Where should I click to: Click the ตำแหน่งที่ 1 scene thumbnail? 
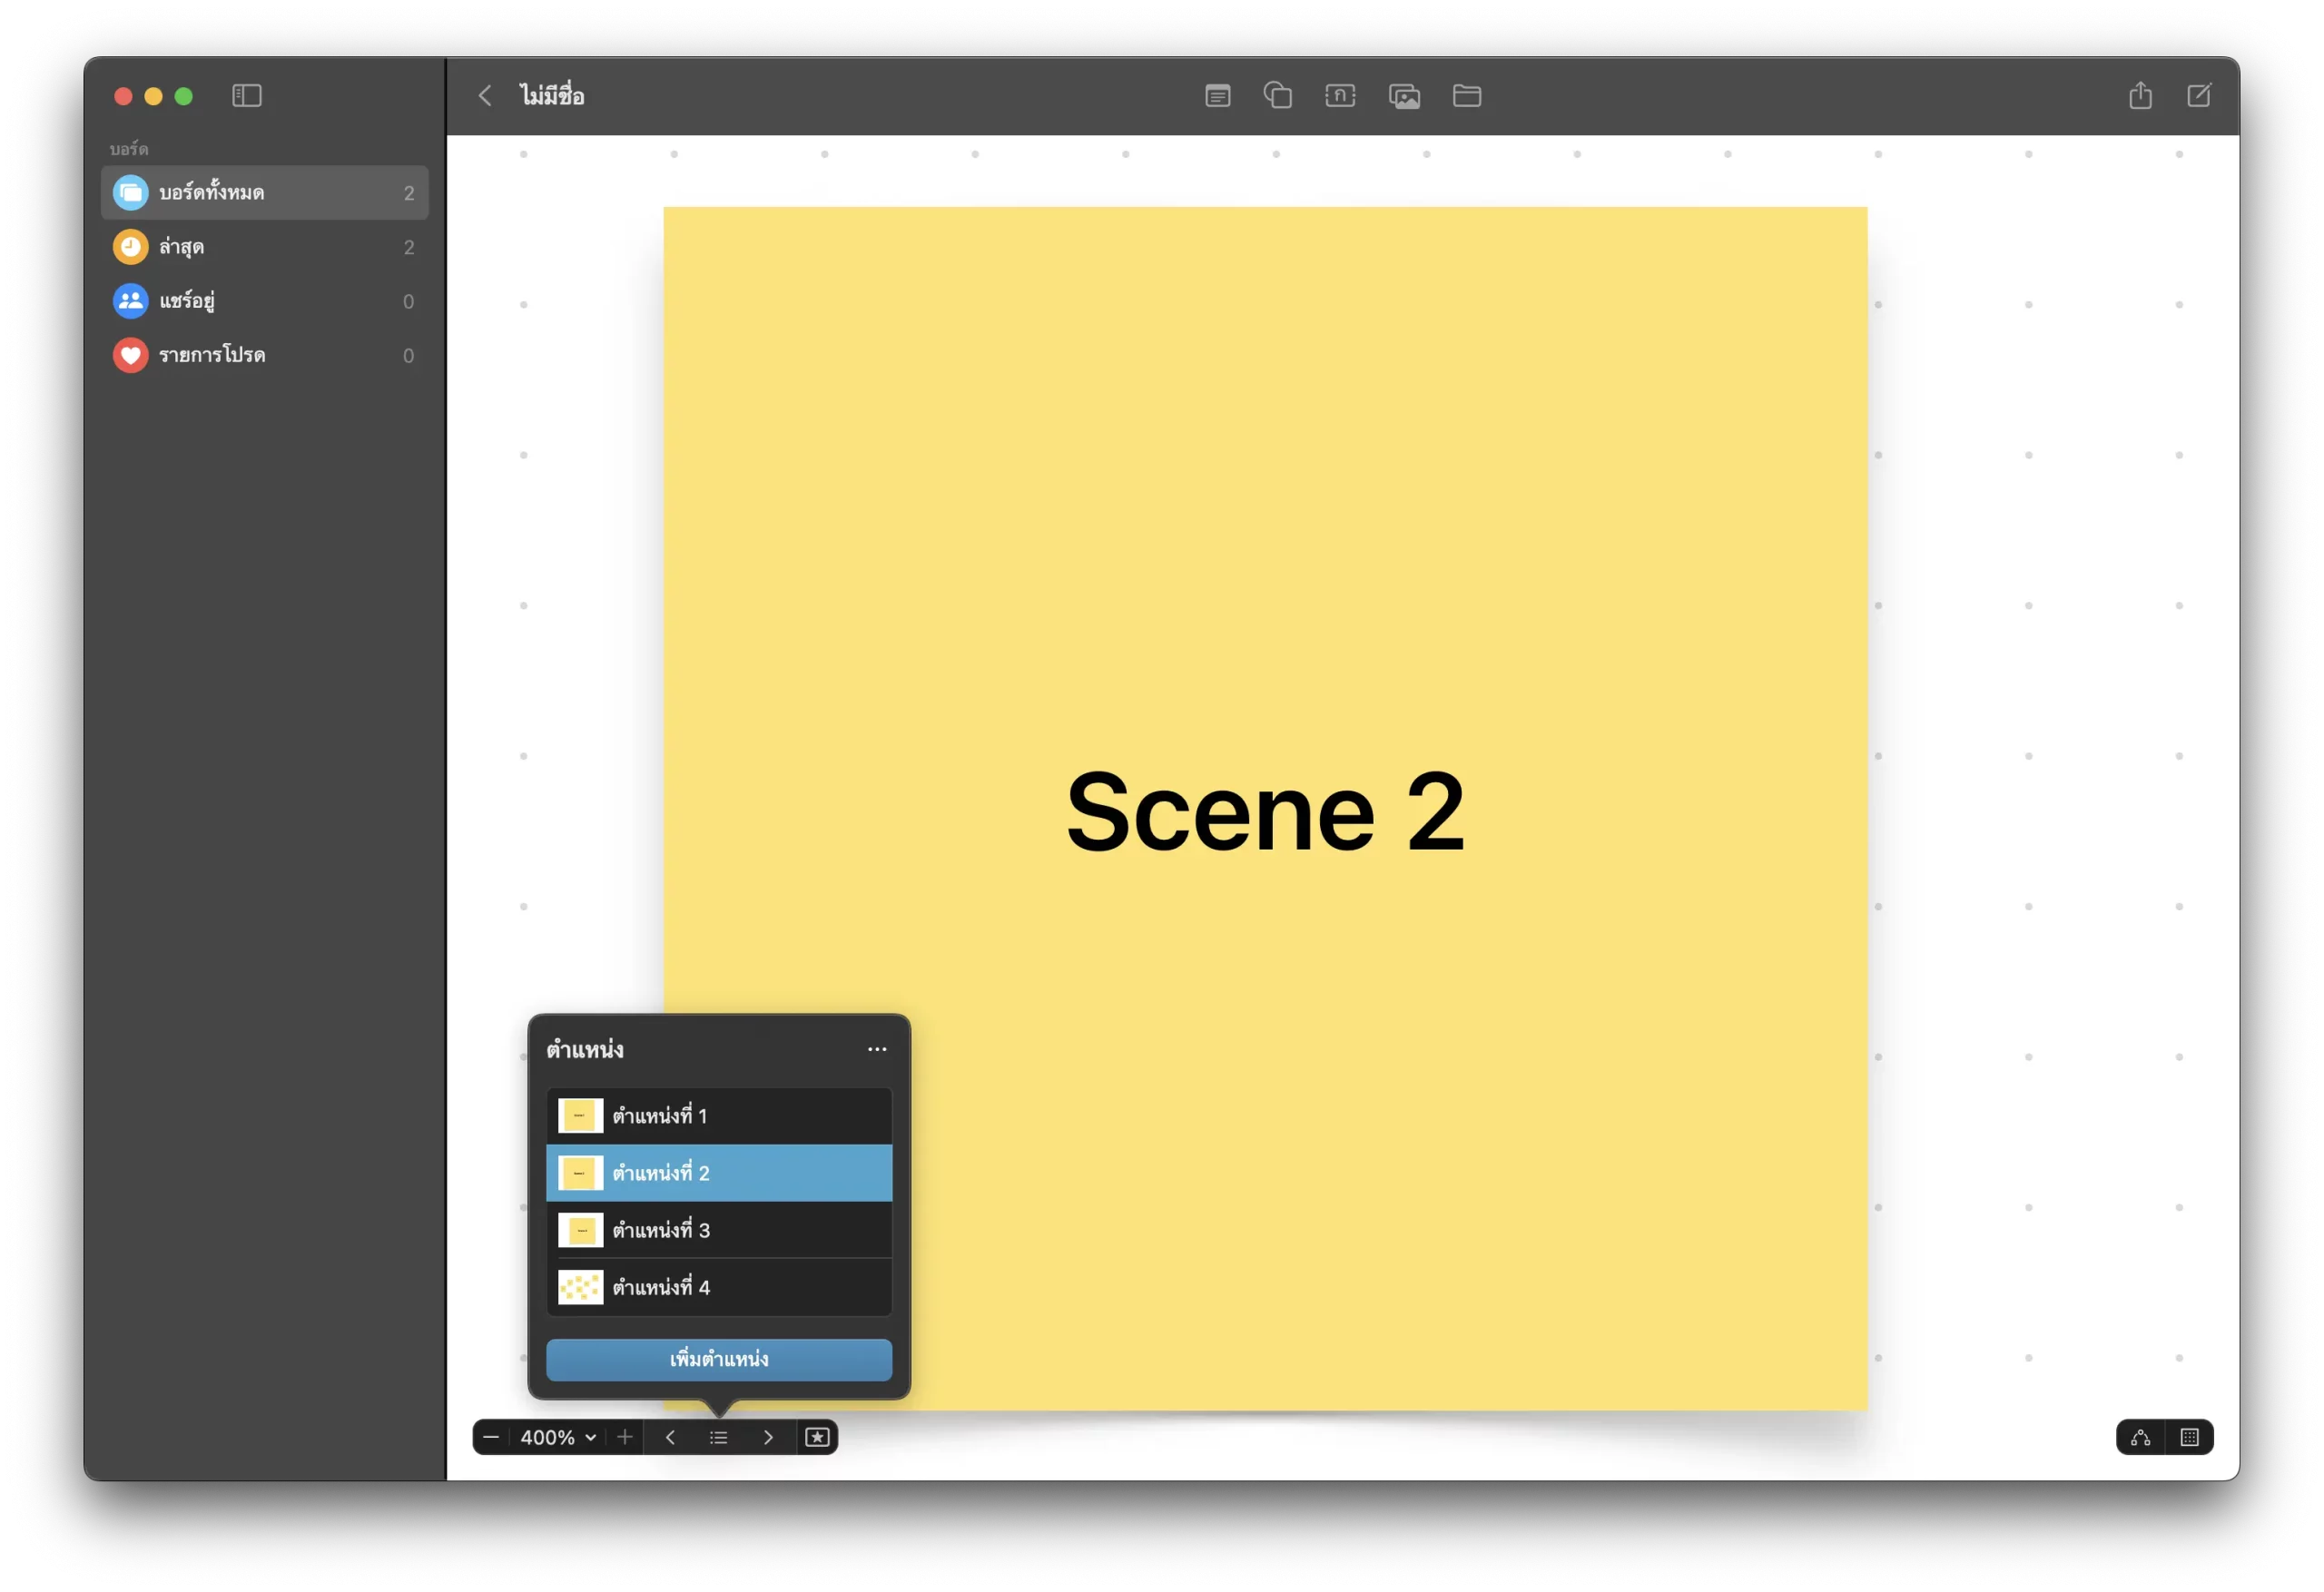coord(580,1115)
